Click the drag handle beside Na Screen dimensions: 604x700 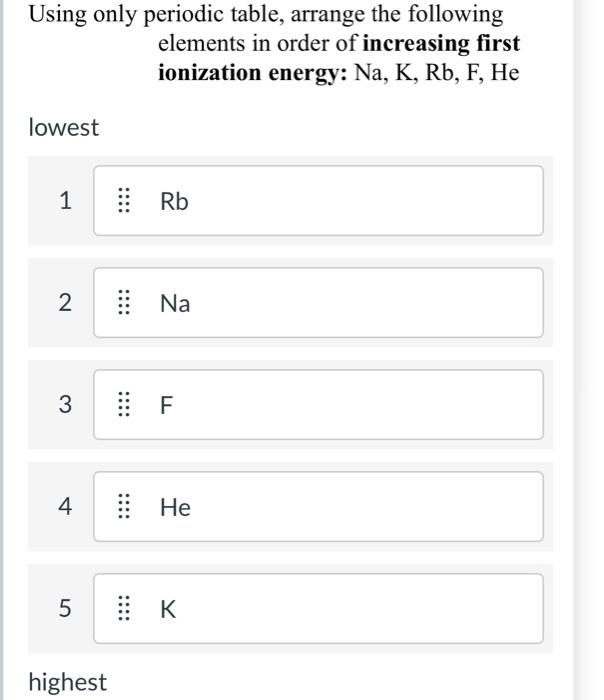[x=124, y=303]
